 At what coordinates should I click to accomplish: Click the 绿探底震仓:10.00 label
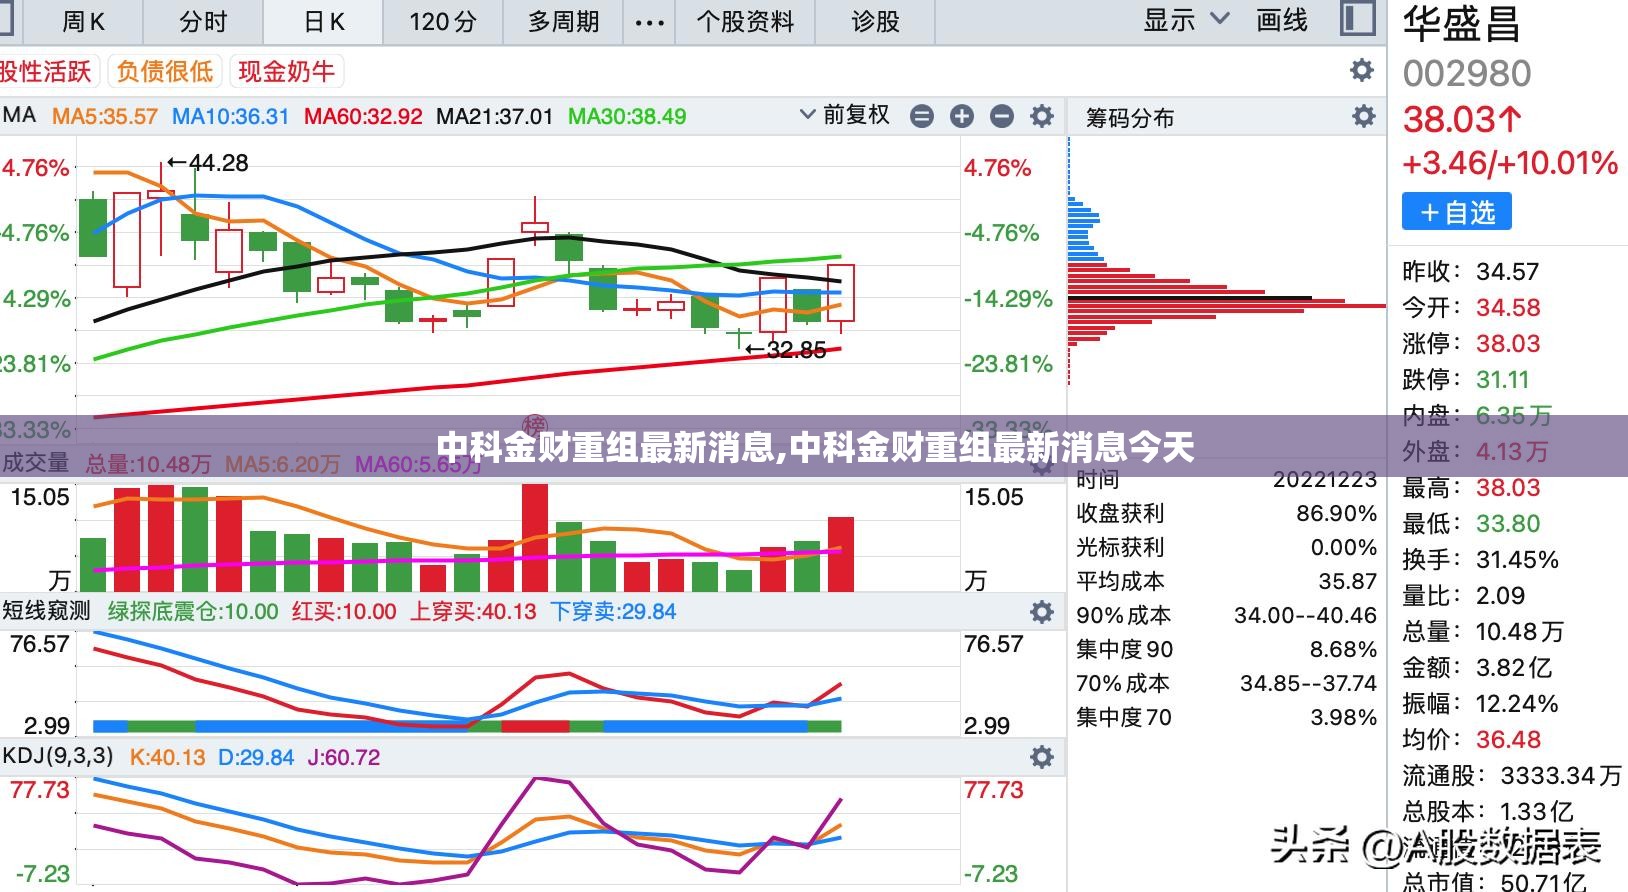coord(193,611)
